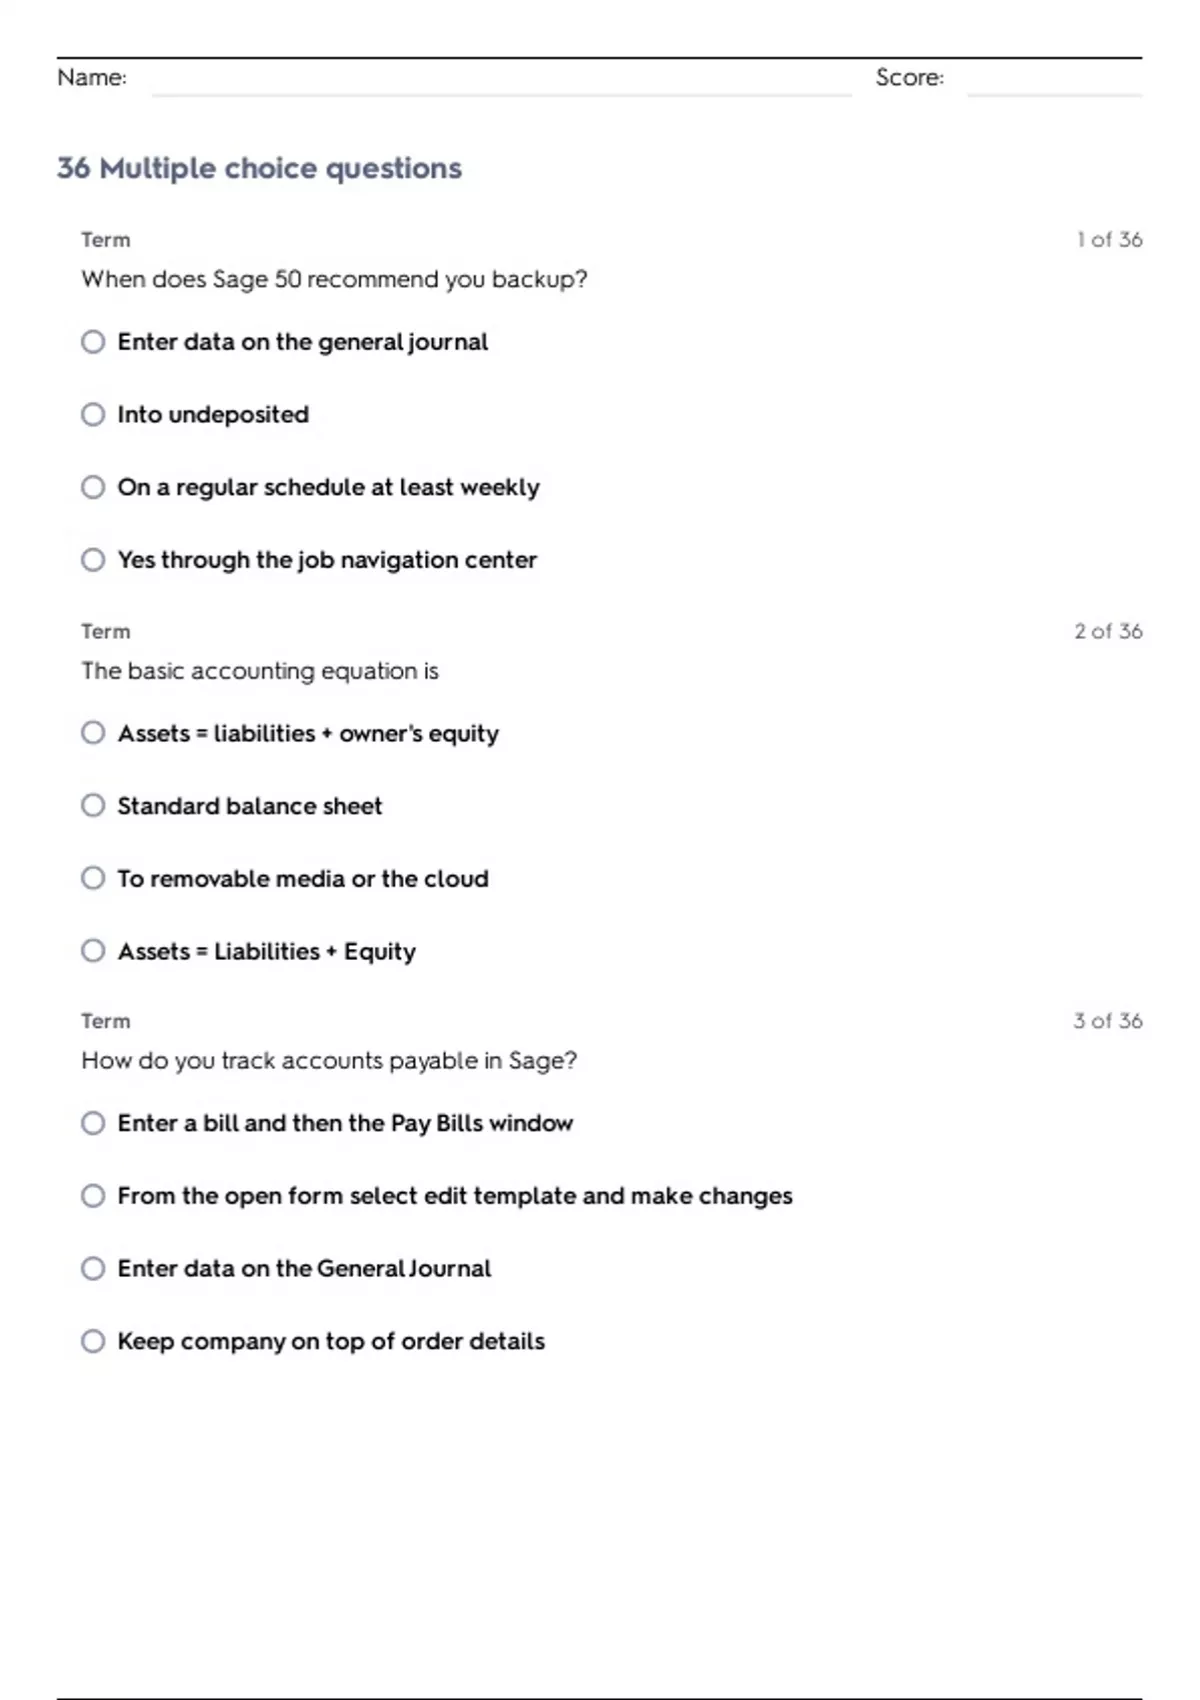Select "Assets = liabilities + owner's equity" answer
The height and width of the screenshot is (1700, 1200).
[x=93, y=733]
